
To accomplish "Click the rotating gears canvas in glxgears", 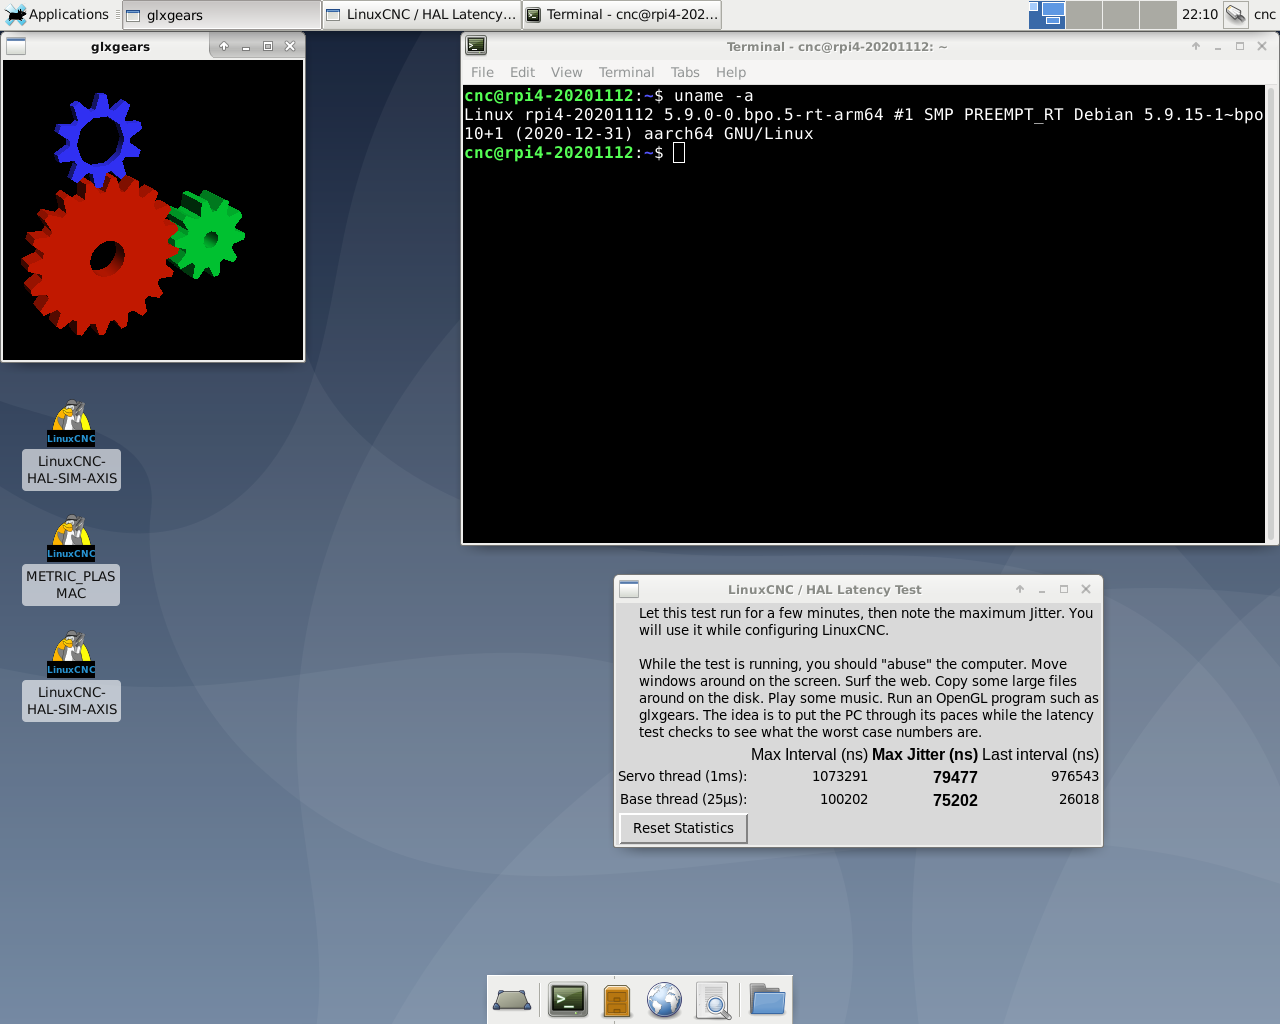I will pyautogui.click(x=153, y=210).
